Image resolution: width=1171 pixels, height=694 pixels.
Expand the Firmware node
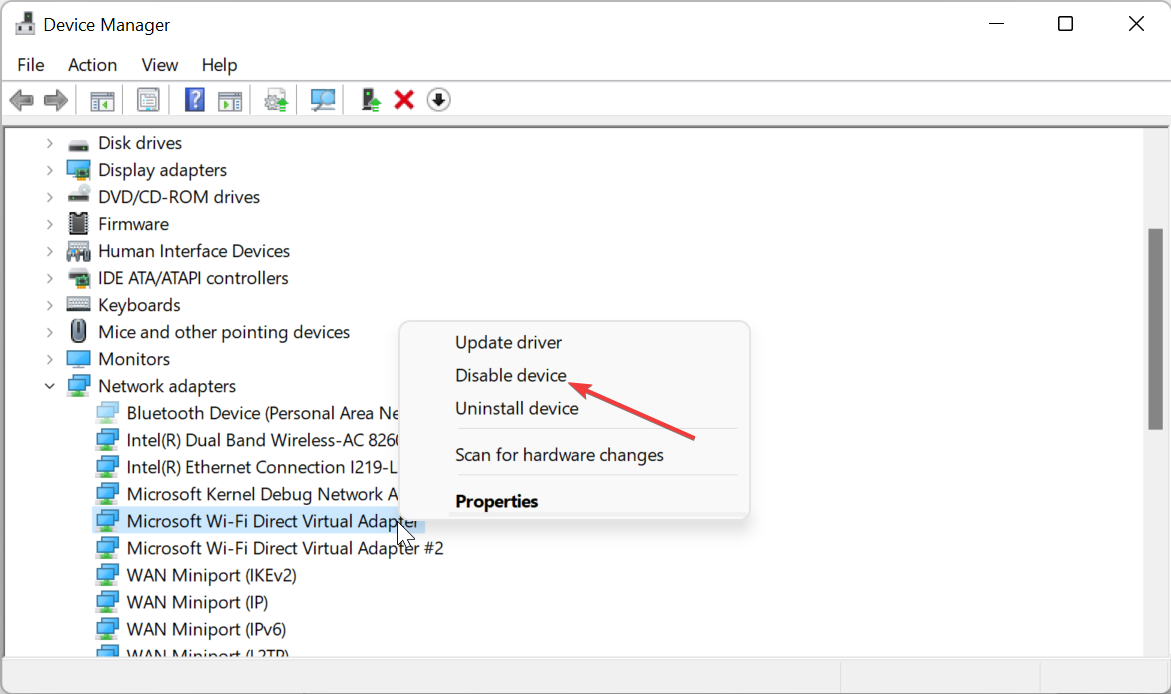[49, 224]
